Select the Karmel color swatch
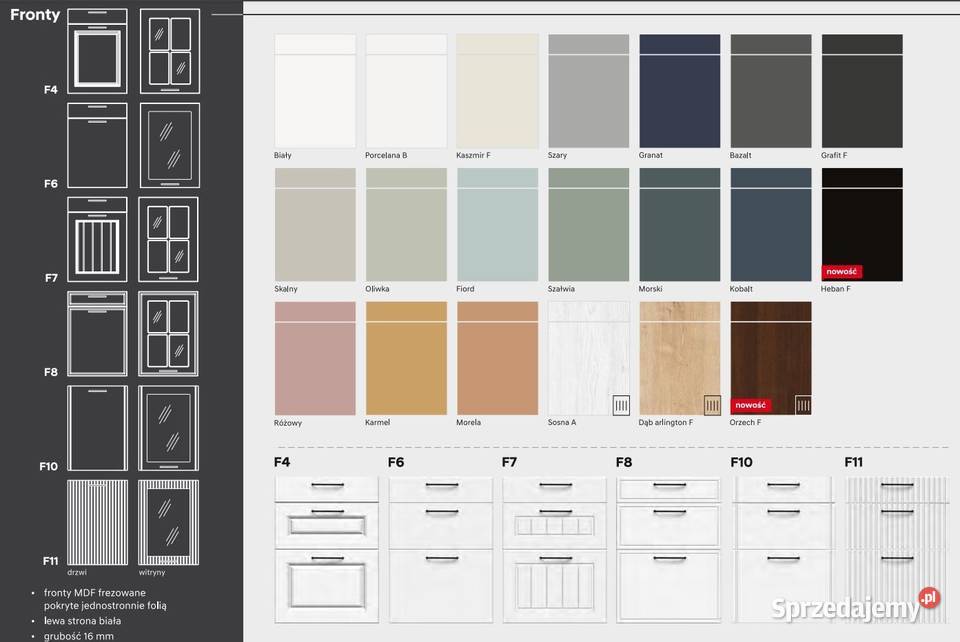This screenshot has width=960, height=642. (x=406, y=358)
